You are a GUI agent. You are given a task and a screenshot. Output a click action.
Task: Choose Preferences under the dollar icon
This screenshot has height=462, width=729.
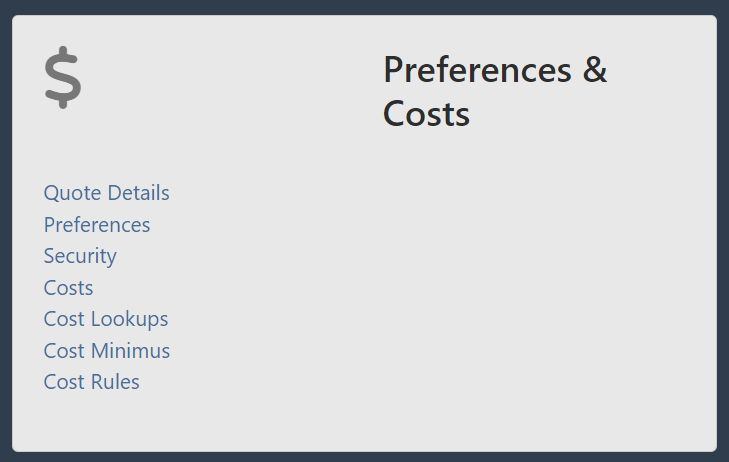[x=97, y=225]
